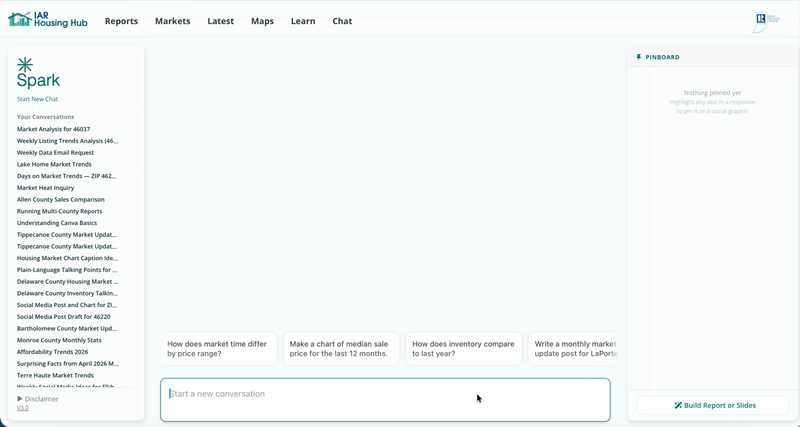
Task: Open 'Lake Home Market Trends' conversation
Action: coord(54,164)
